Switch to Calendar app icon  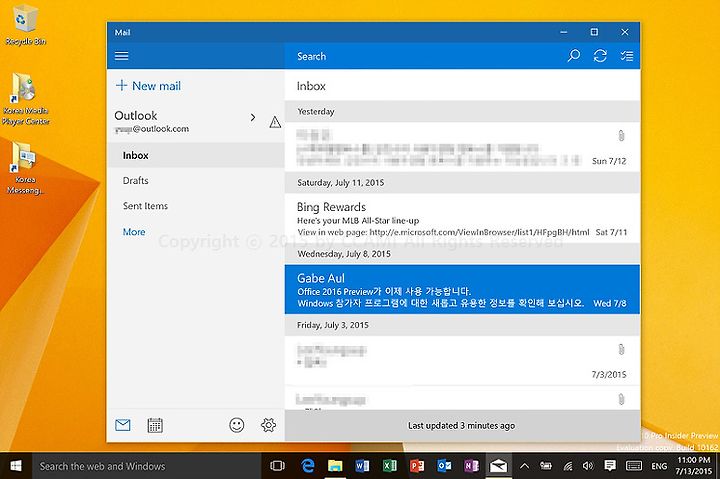coord(155,425)
